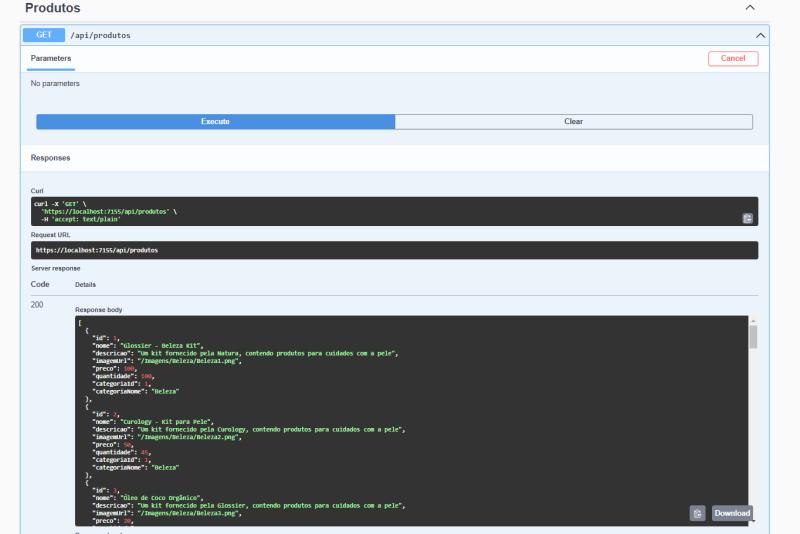Click the GET method badge
Screen dimensions: 800x534
(44, 35)
